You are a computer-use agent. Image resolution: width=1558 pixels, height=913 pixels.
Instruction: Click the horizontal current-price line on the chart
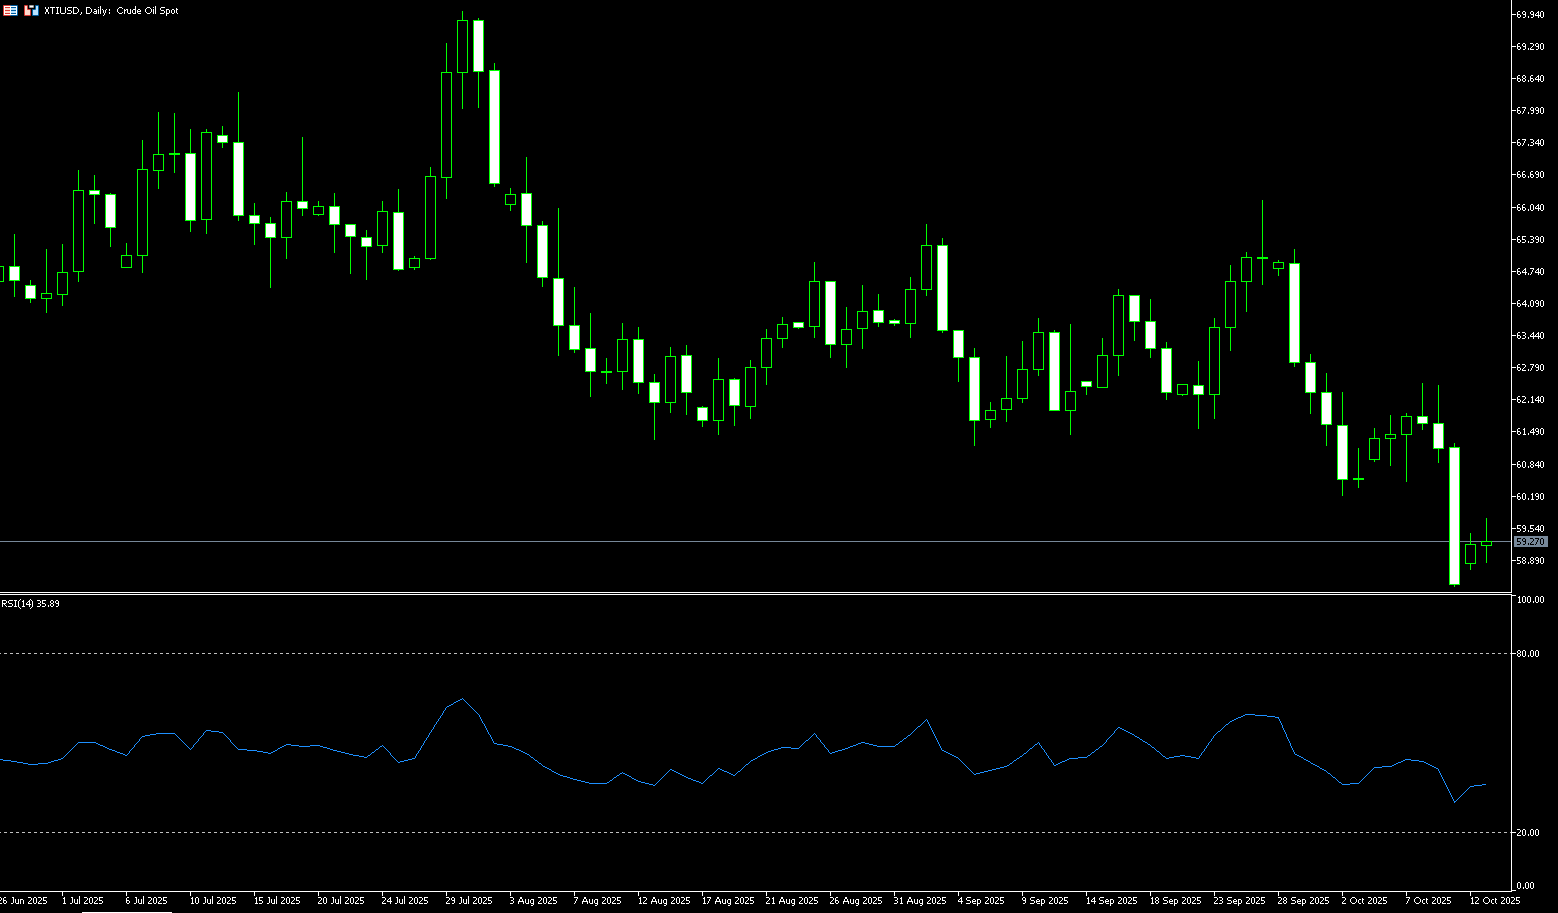tap(700, 542)
